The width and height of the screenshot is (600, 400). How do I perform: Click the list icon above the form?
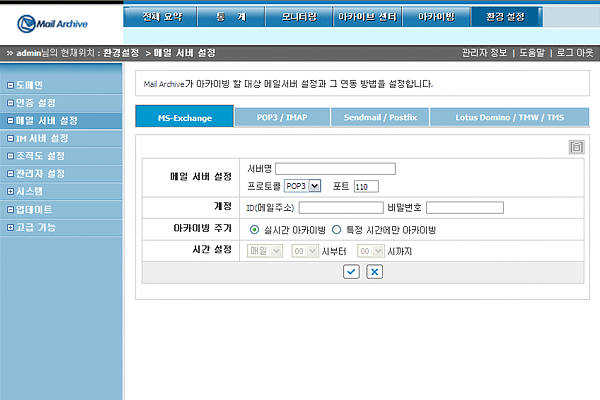(576, 147)
